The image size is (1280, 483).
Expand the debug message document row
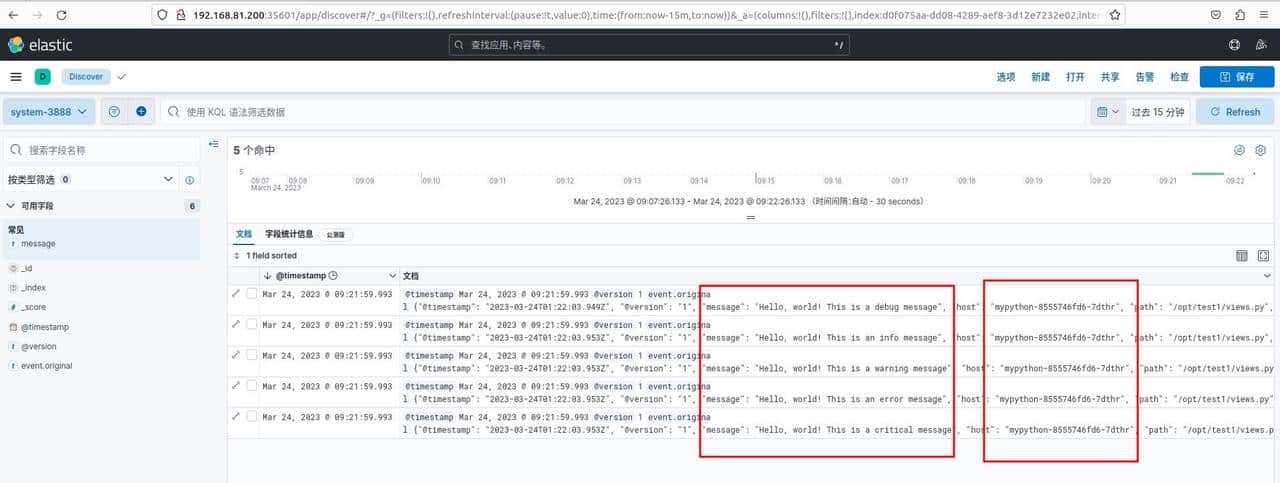tap(236, 294)
